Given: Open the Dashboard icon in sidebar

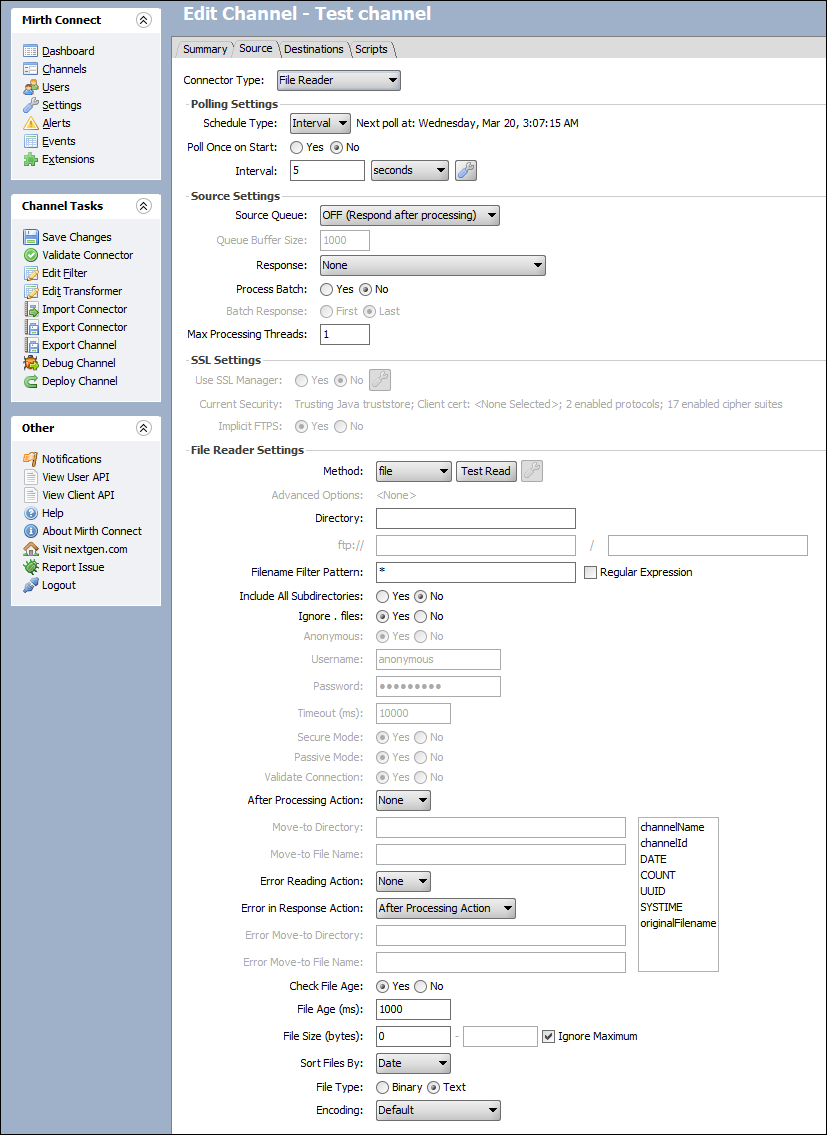Looking at the screenshot, I should (30, 51).
